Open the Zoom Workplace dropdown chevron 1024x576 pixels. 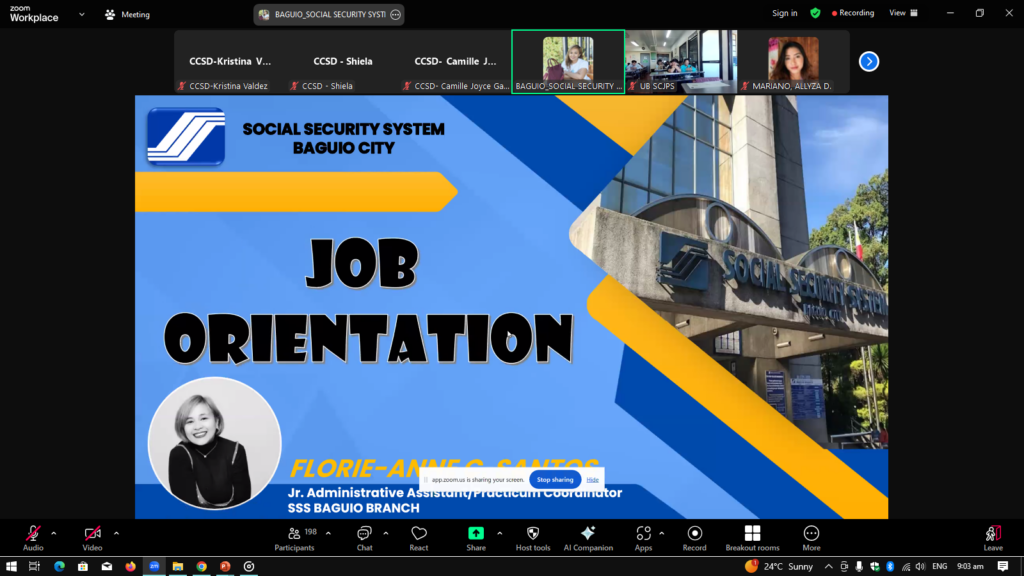tap(82, 14)
